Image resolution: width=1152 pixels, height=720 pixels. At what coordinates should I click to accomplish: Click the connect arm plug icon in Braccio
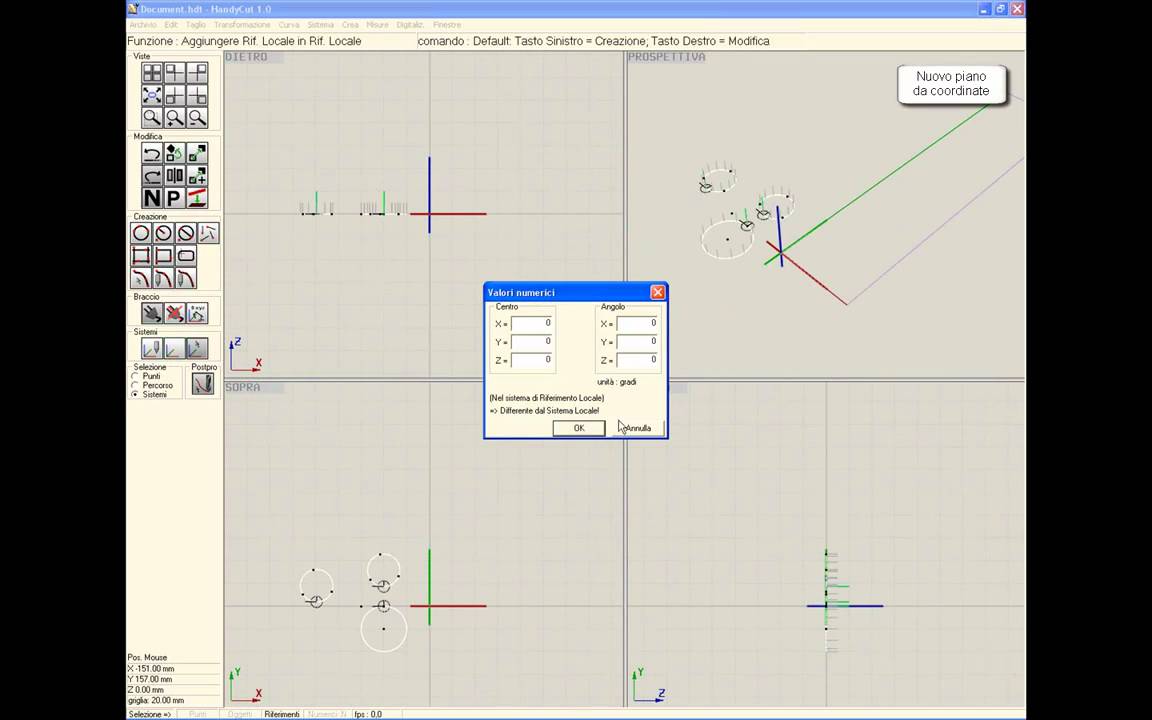pyautogui.click(x=152, y=314)
